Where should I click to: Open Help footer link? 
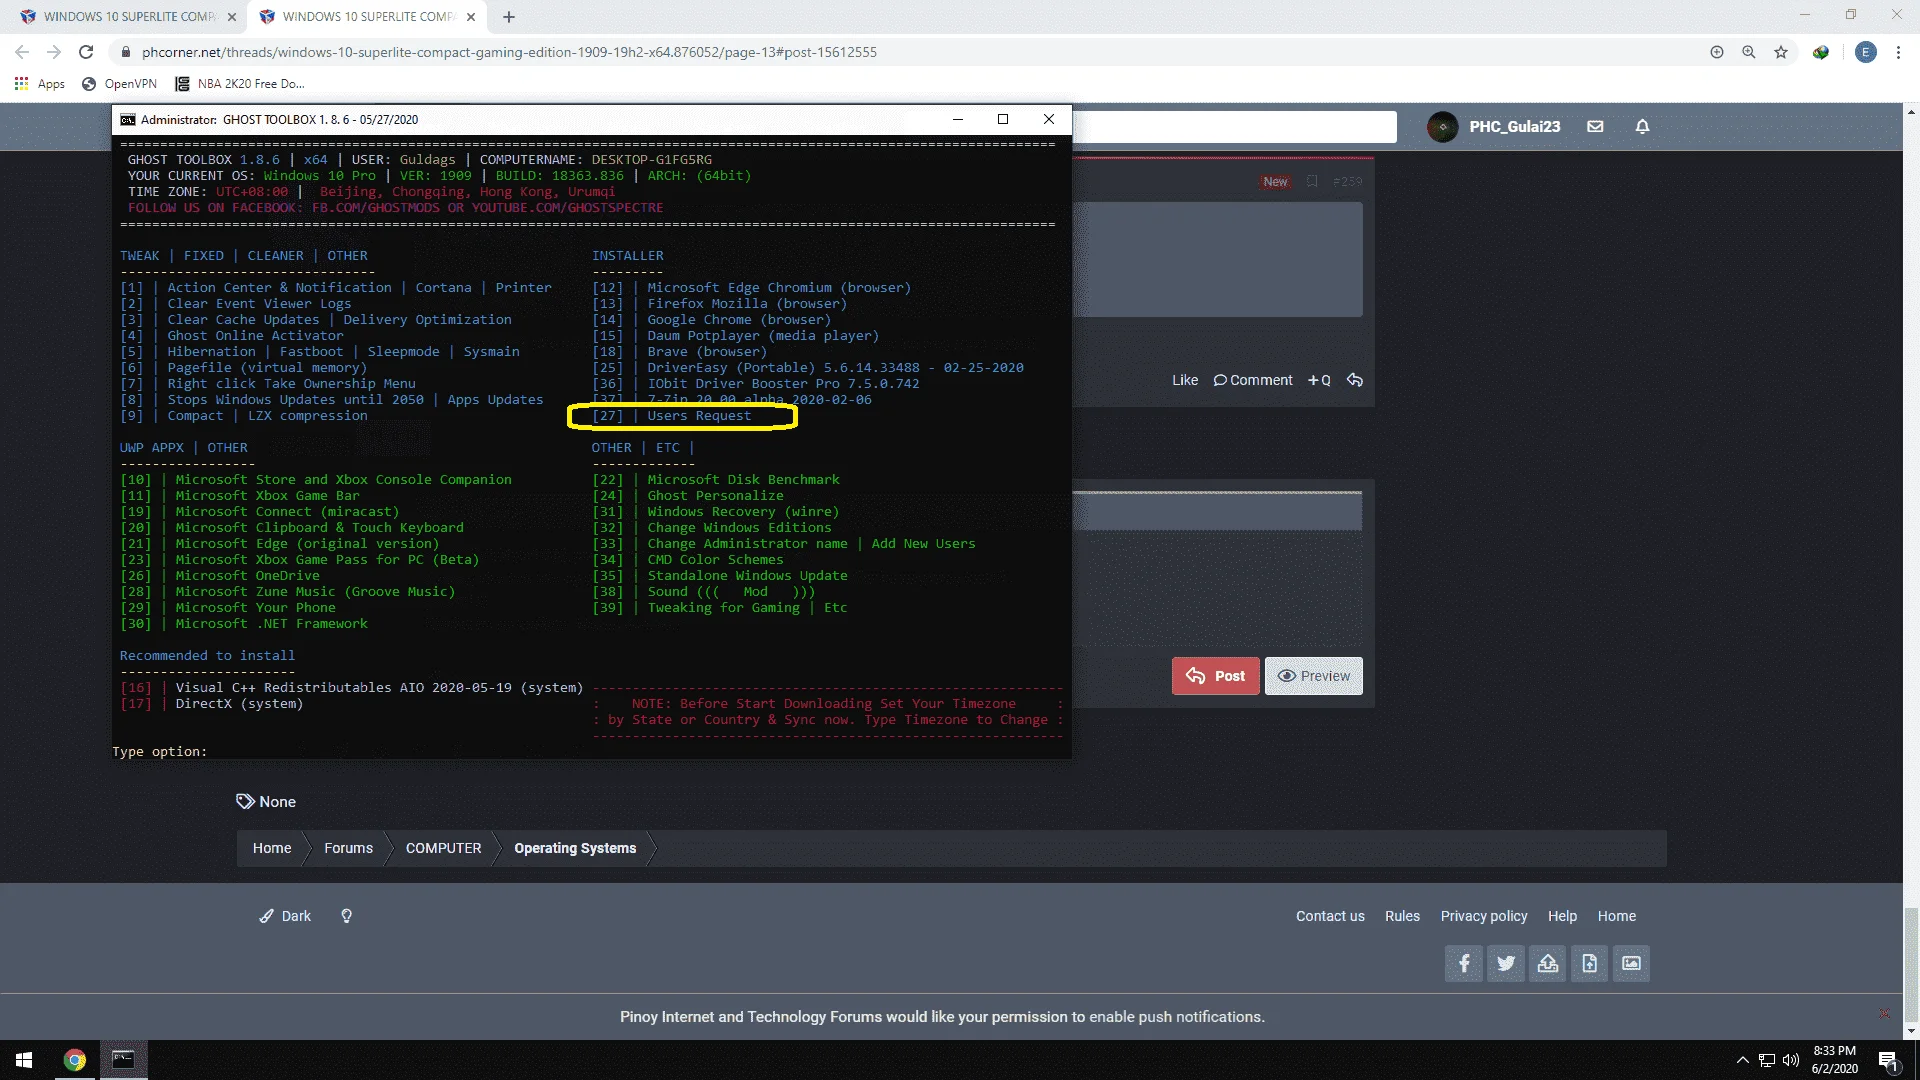coord(1562,916)
